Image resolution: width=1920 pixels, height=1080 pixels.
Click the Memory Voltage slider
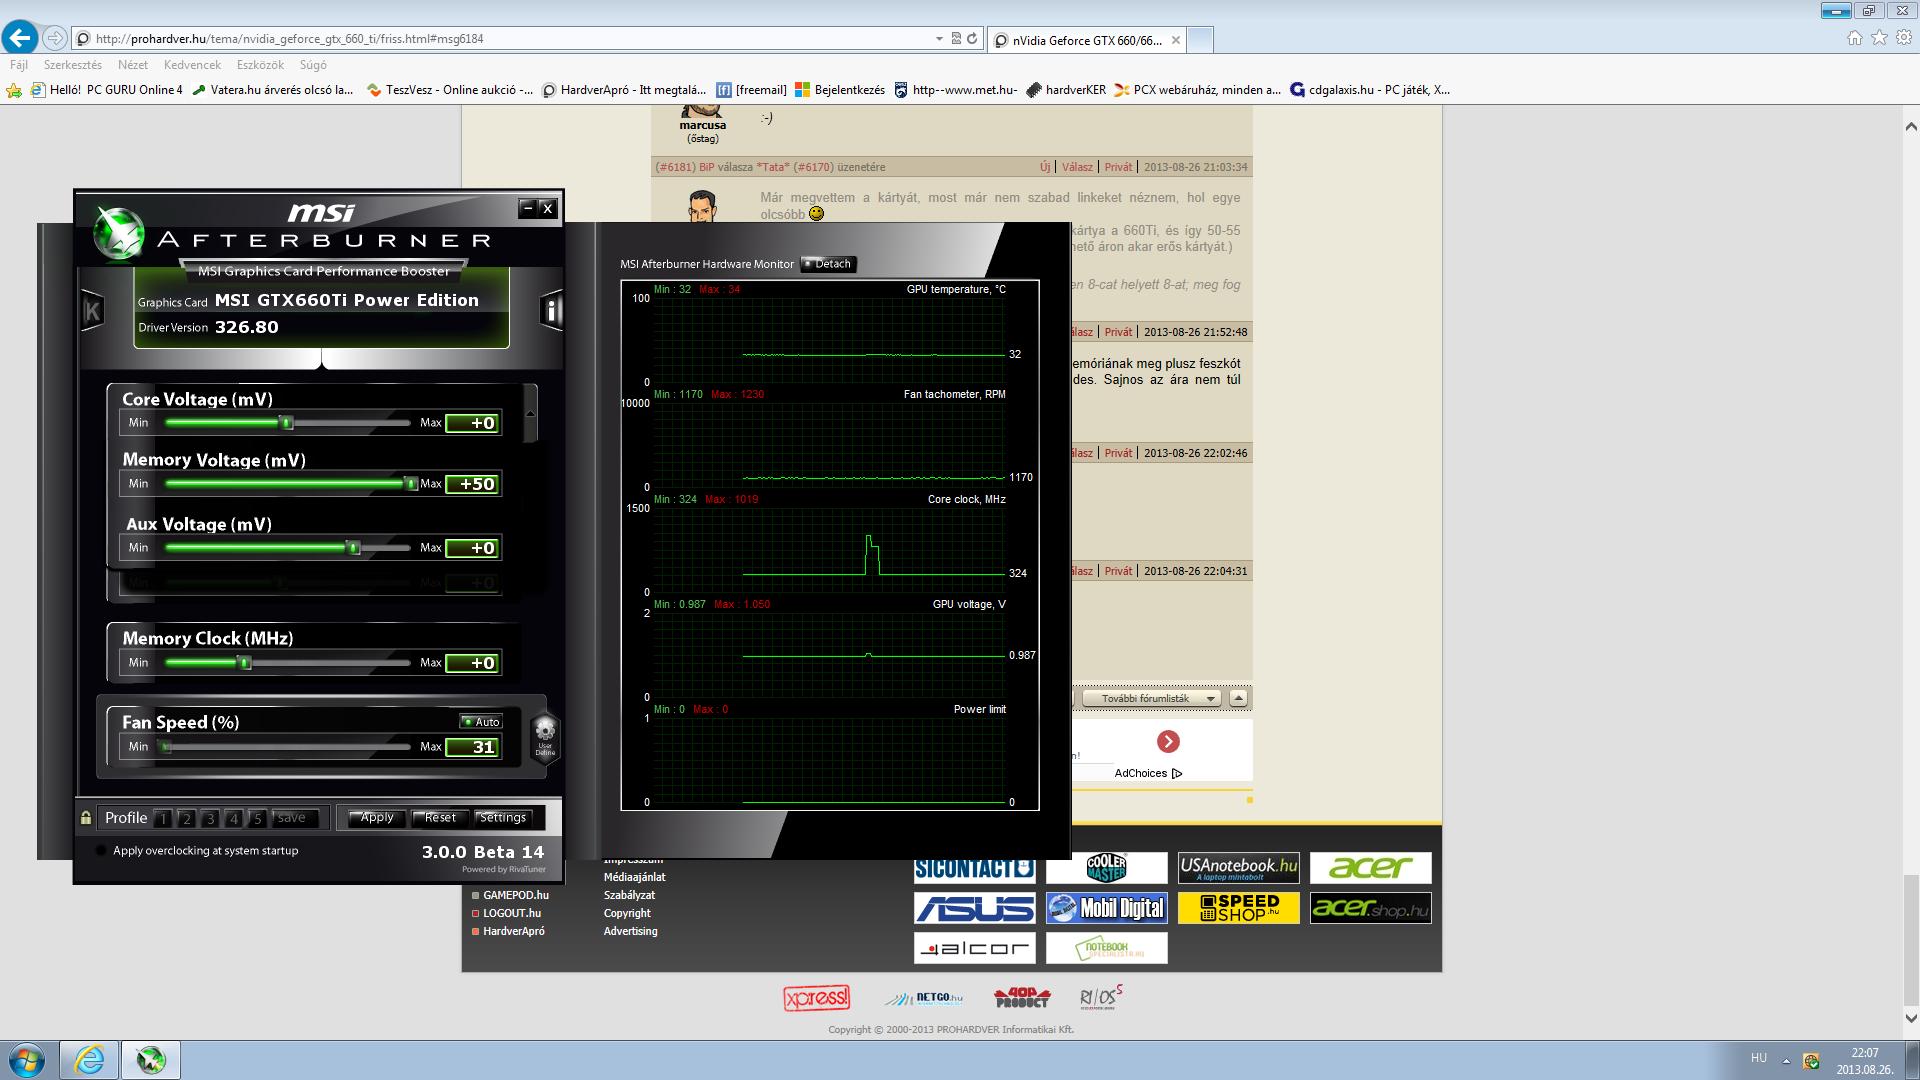(288, 484)
